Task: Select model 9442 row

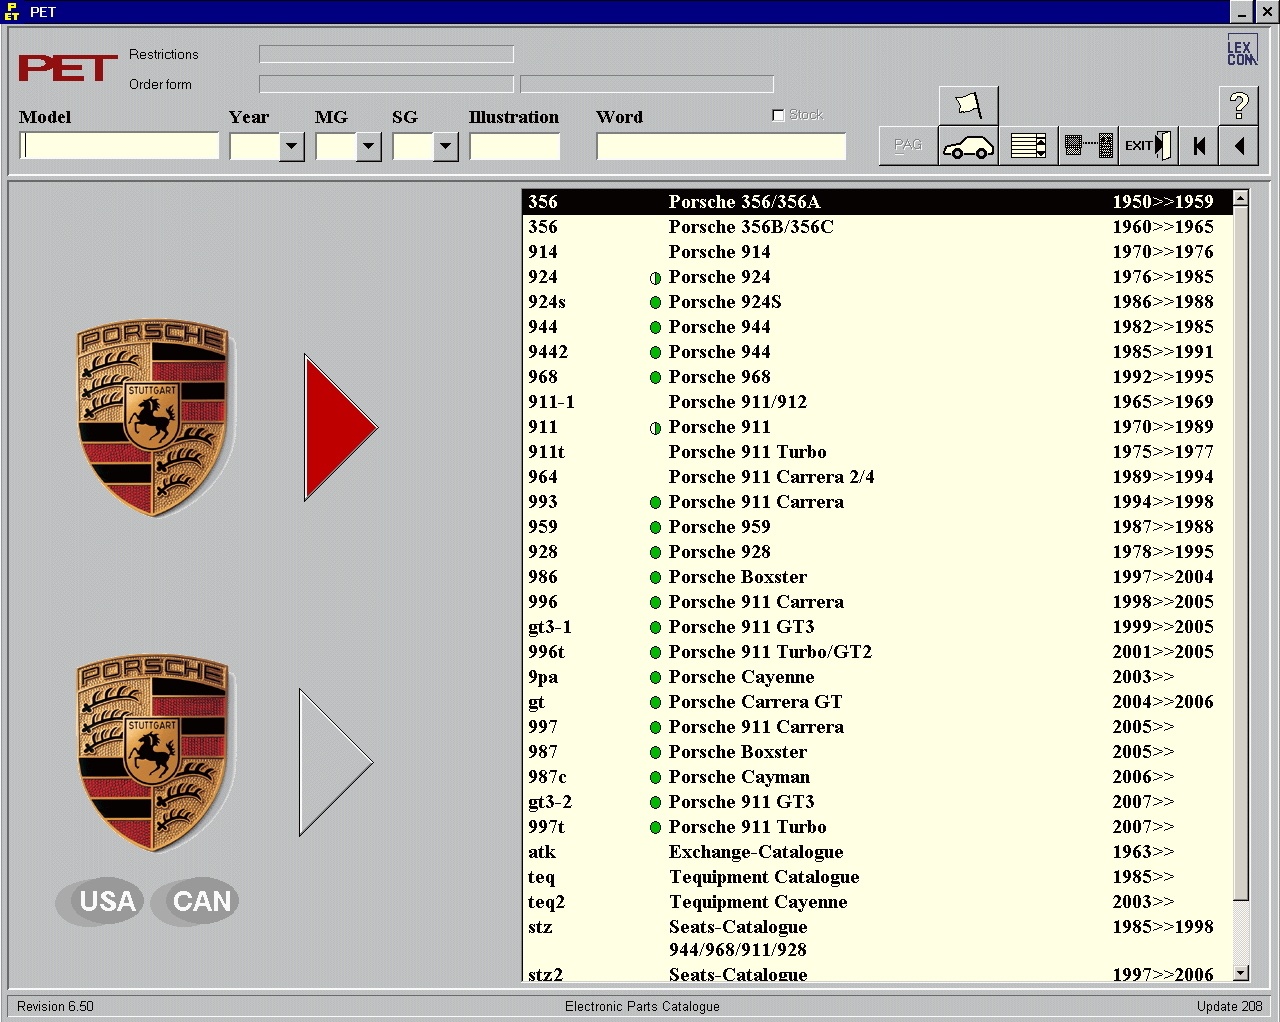Action: point(877,352)
